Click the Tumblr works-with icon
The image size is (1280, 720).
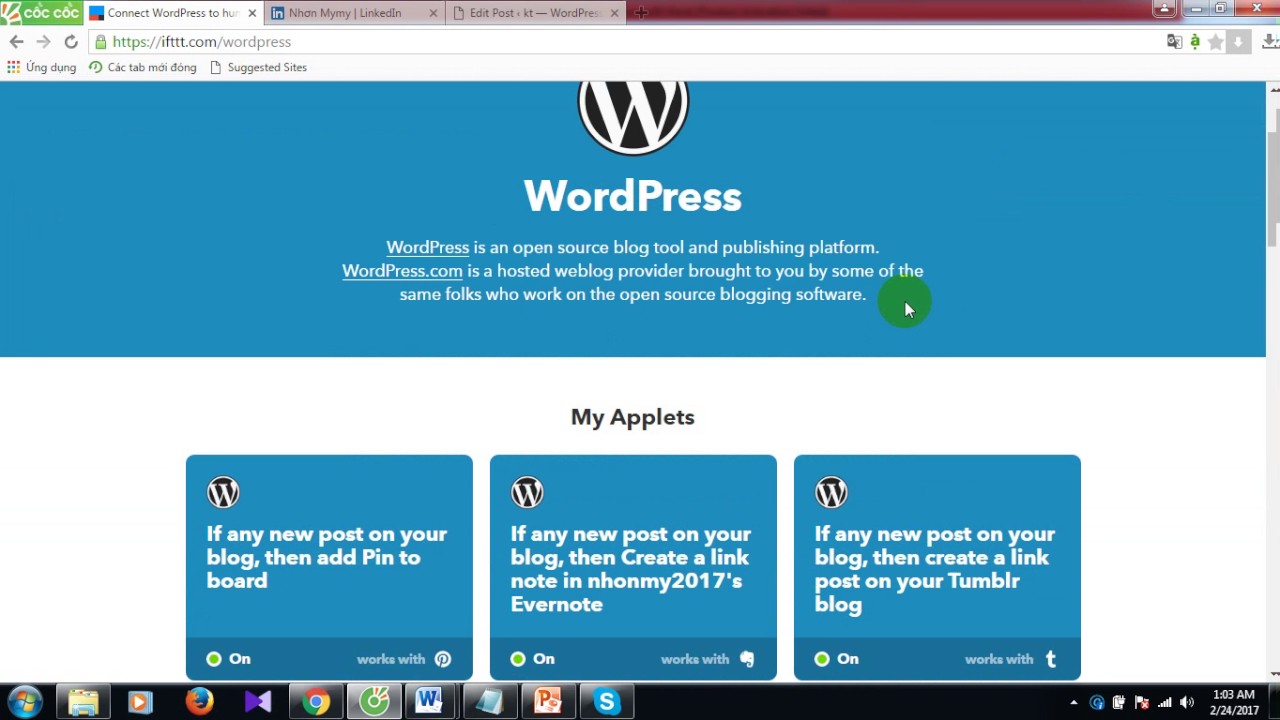point(1051,659)
